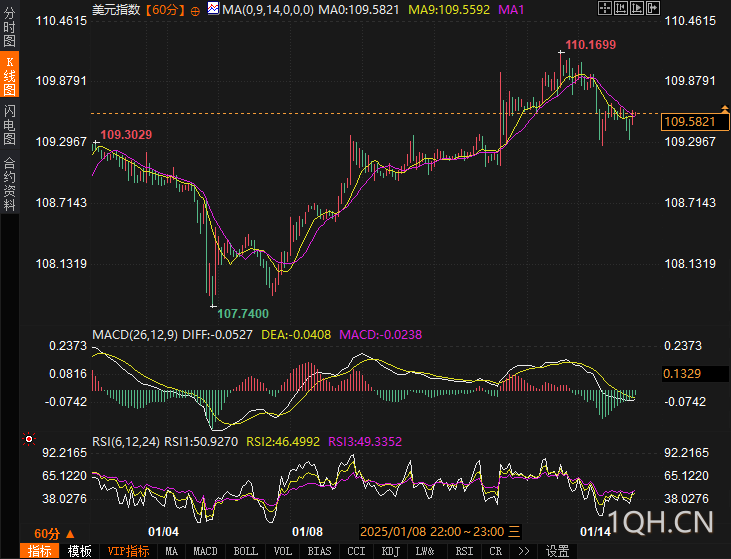Image resolution: width=731 pixels, height=559 pixels.
Task: Click the jump-to-start chart range icon
Action: tap(621, 8)
